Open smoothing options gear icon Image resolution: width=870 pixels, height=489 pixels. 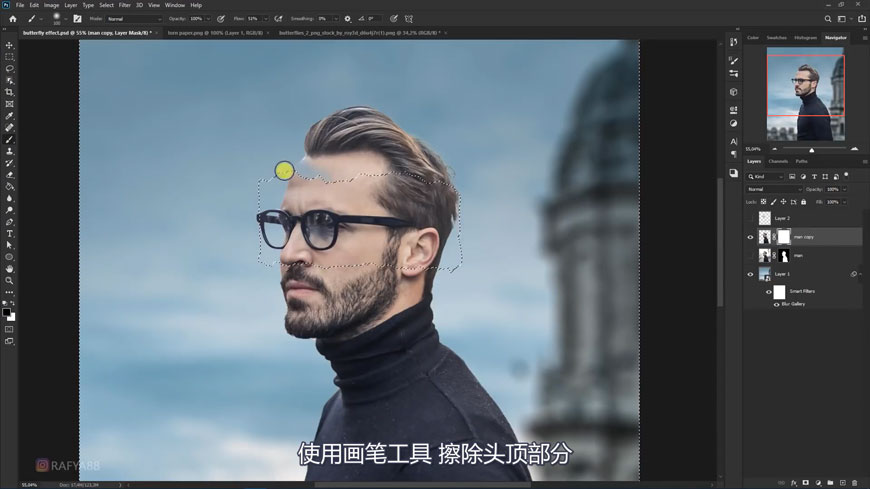348,19
